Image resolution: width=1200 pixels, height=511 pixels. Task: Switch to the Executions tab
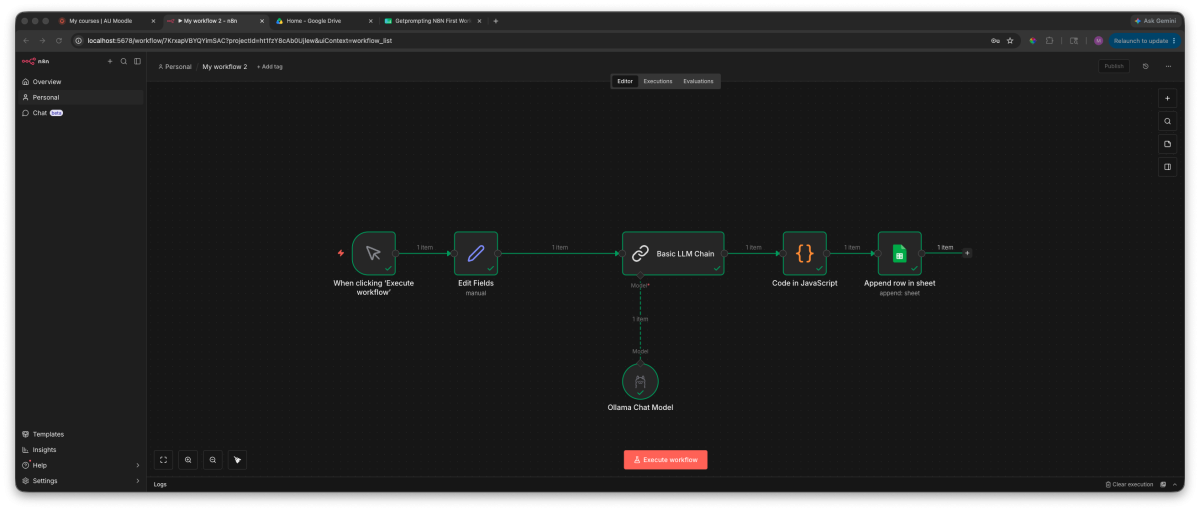658,81
